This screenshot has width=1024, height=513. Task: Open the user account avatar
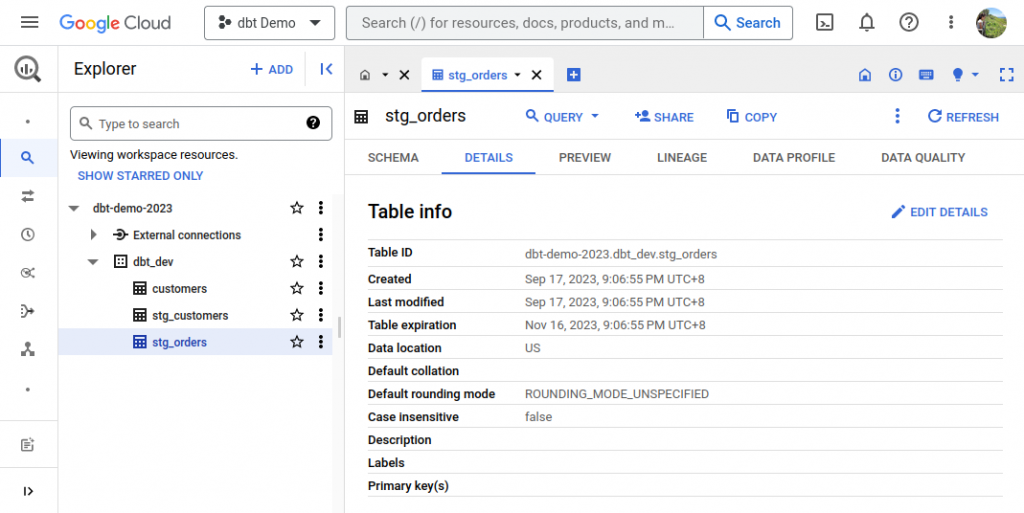pyautogui.click(x=991, y=23)
